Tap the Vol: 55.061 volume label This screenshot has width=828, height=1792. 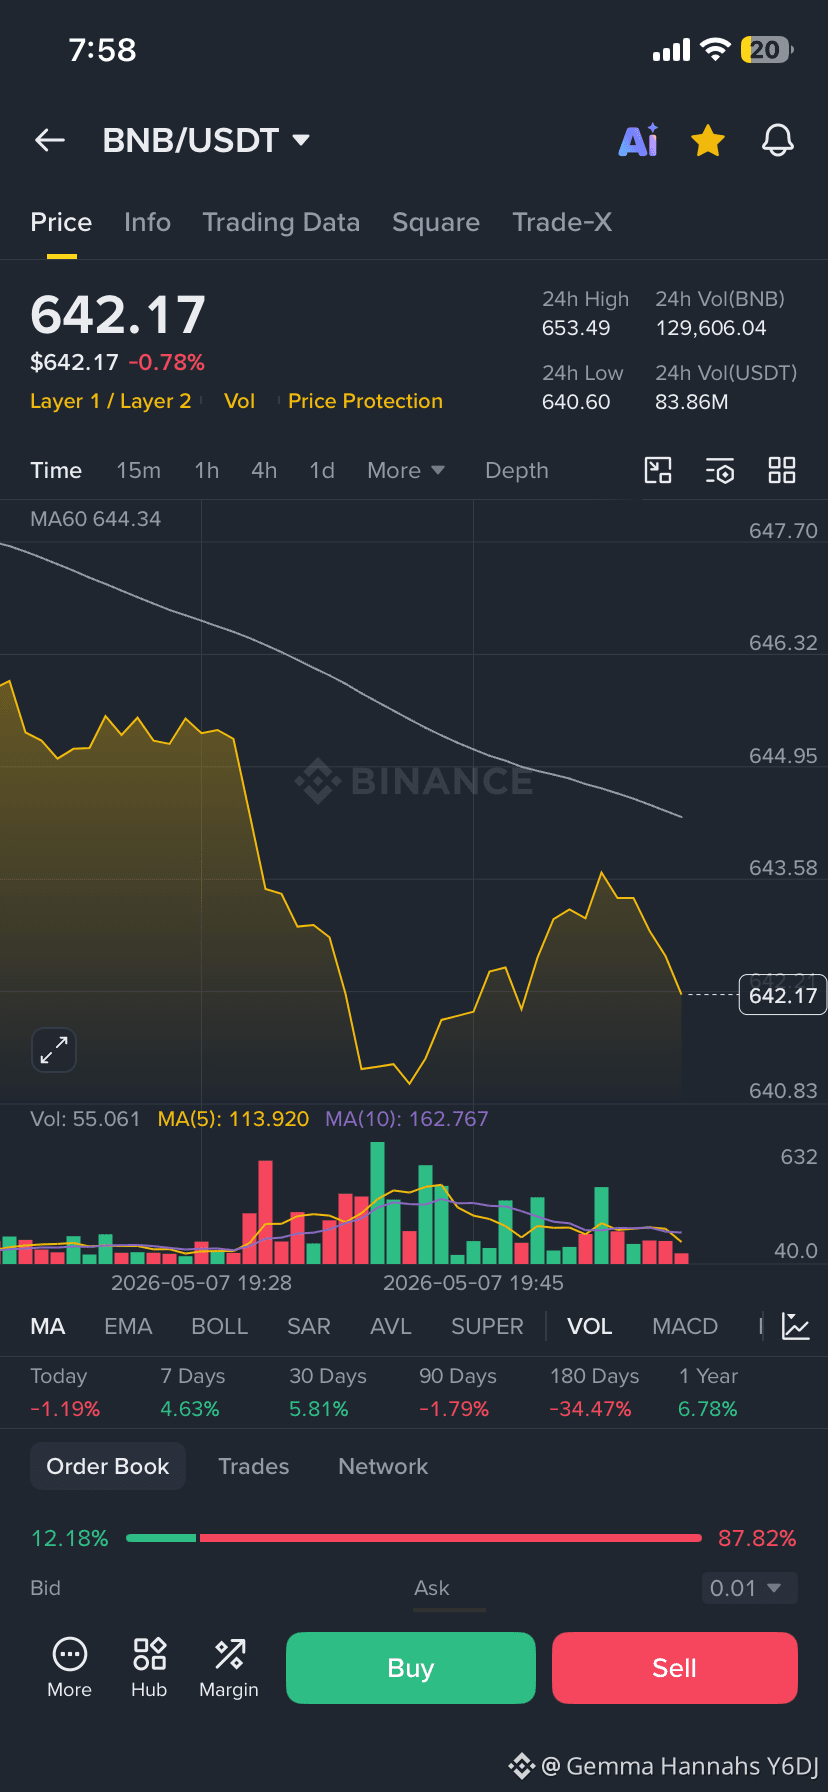[85, 1119]
